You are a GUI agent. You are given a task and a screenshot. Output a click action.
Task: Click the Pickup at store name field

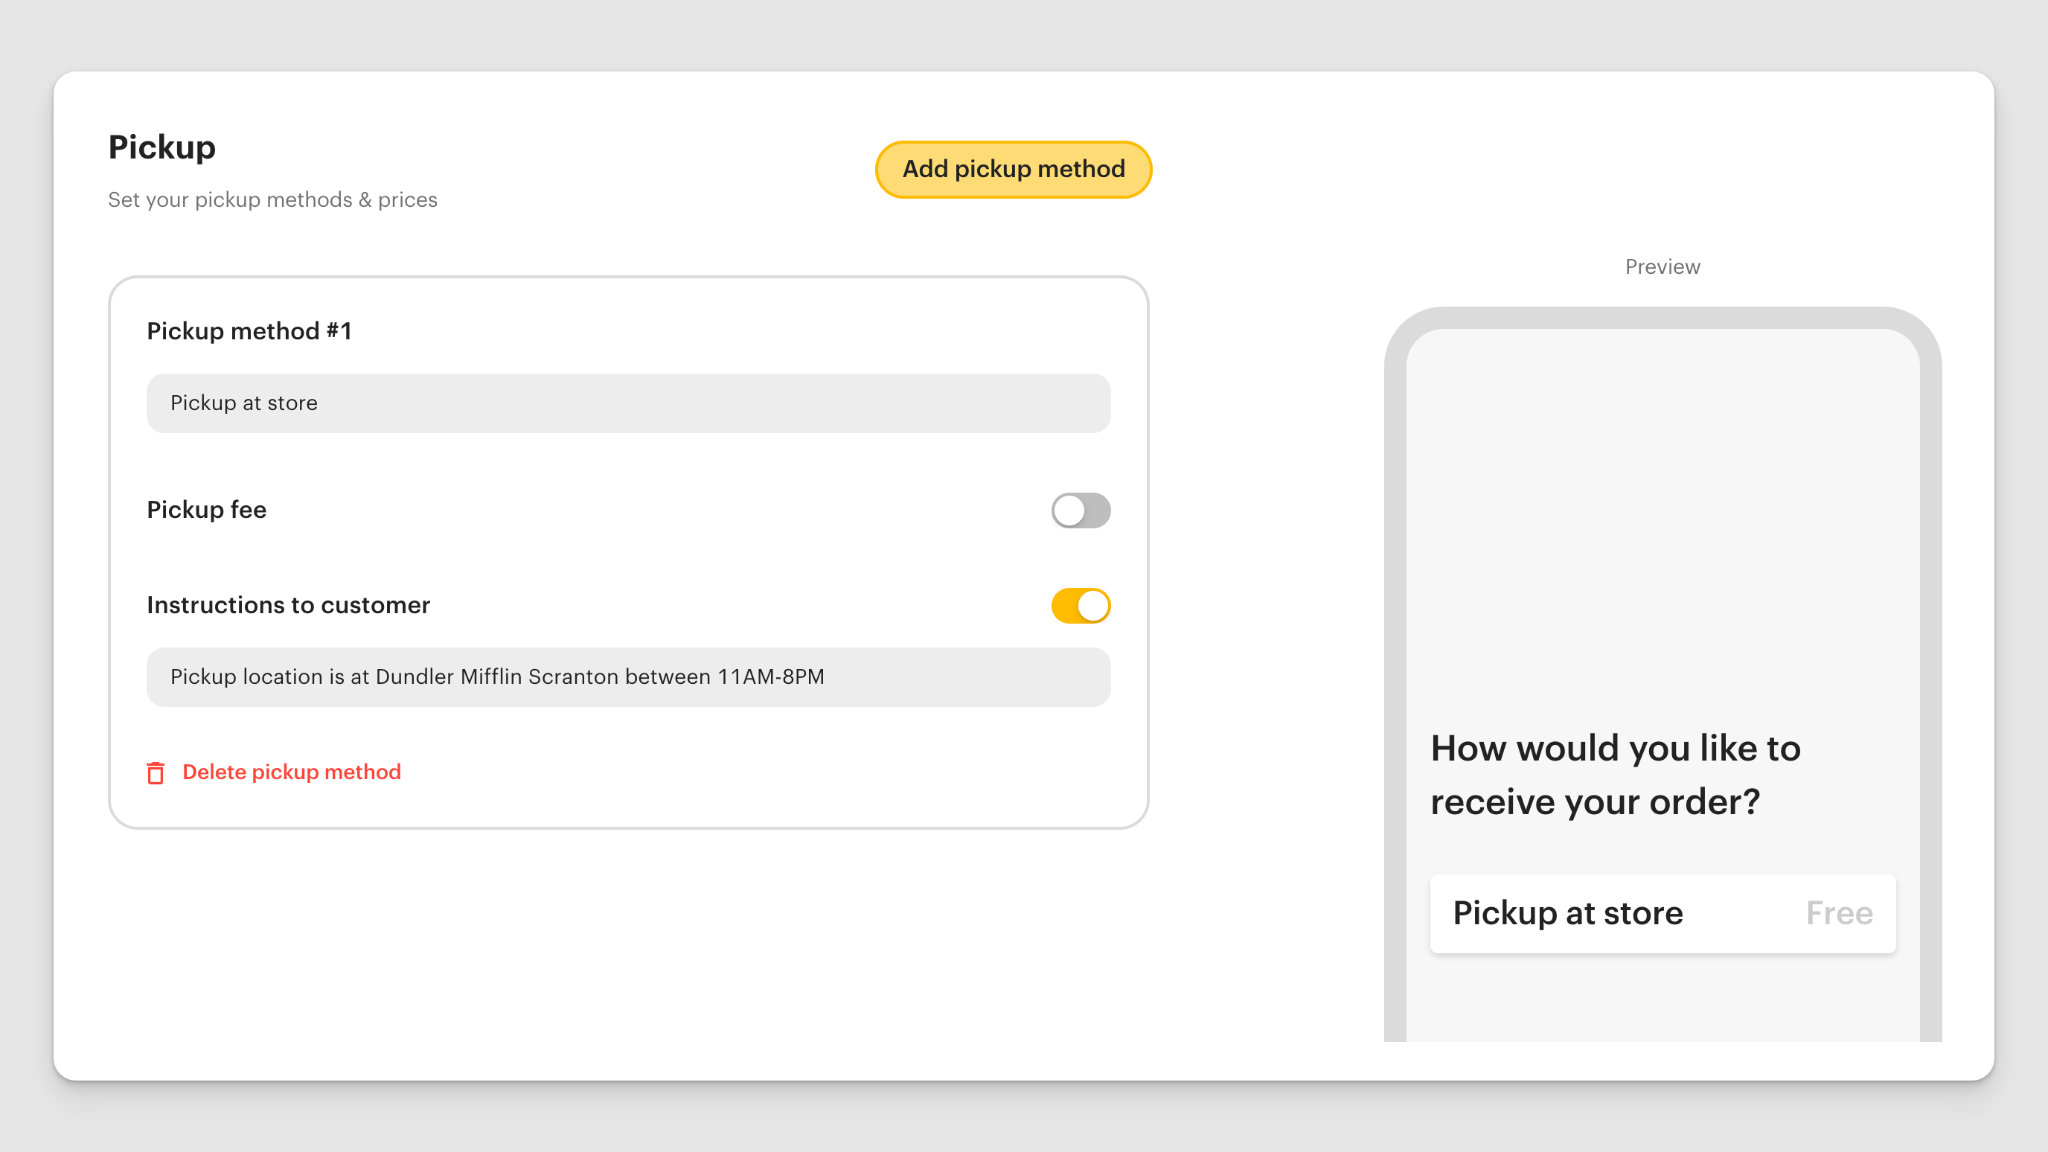[628, 403]
